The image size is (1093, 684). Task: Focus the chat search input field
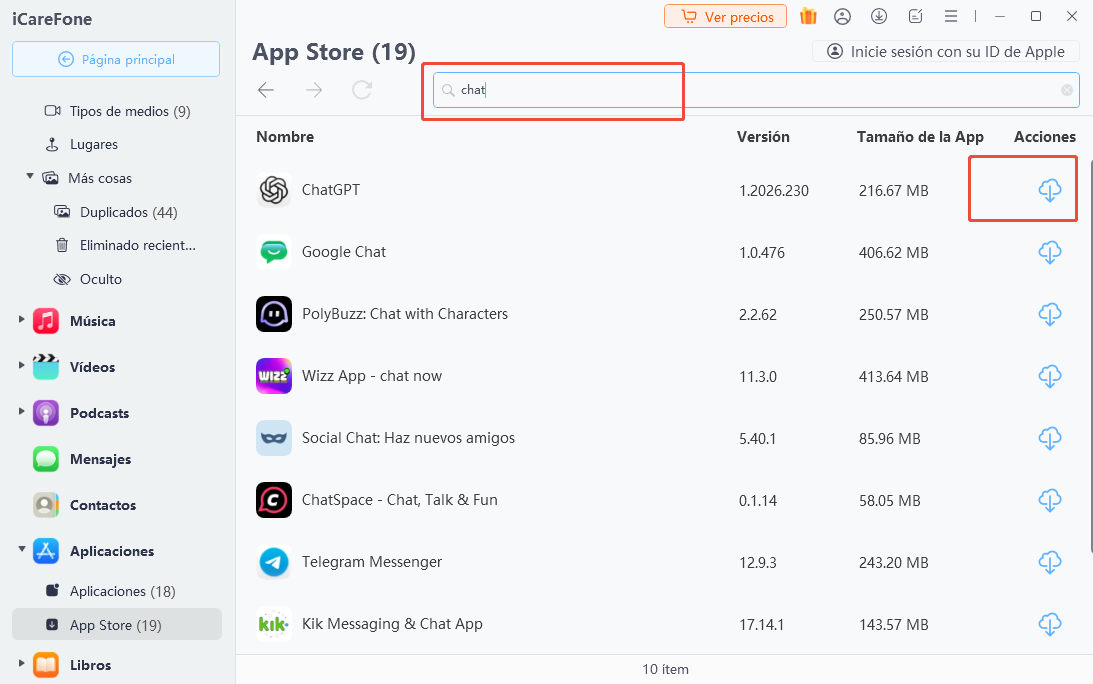tap(756, 90)
